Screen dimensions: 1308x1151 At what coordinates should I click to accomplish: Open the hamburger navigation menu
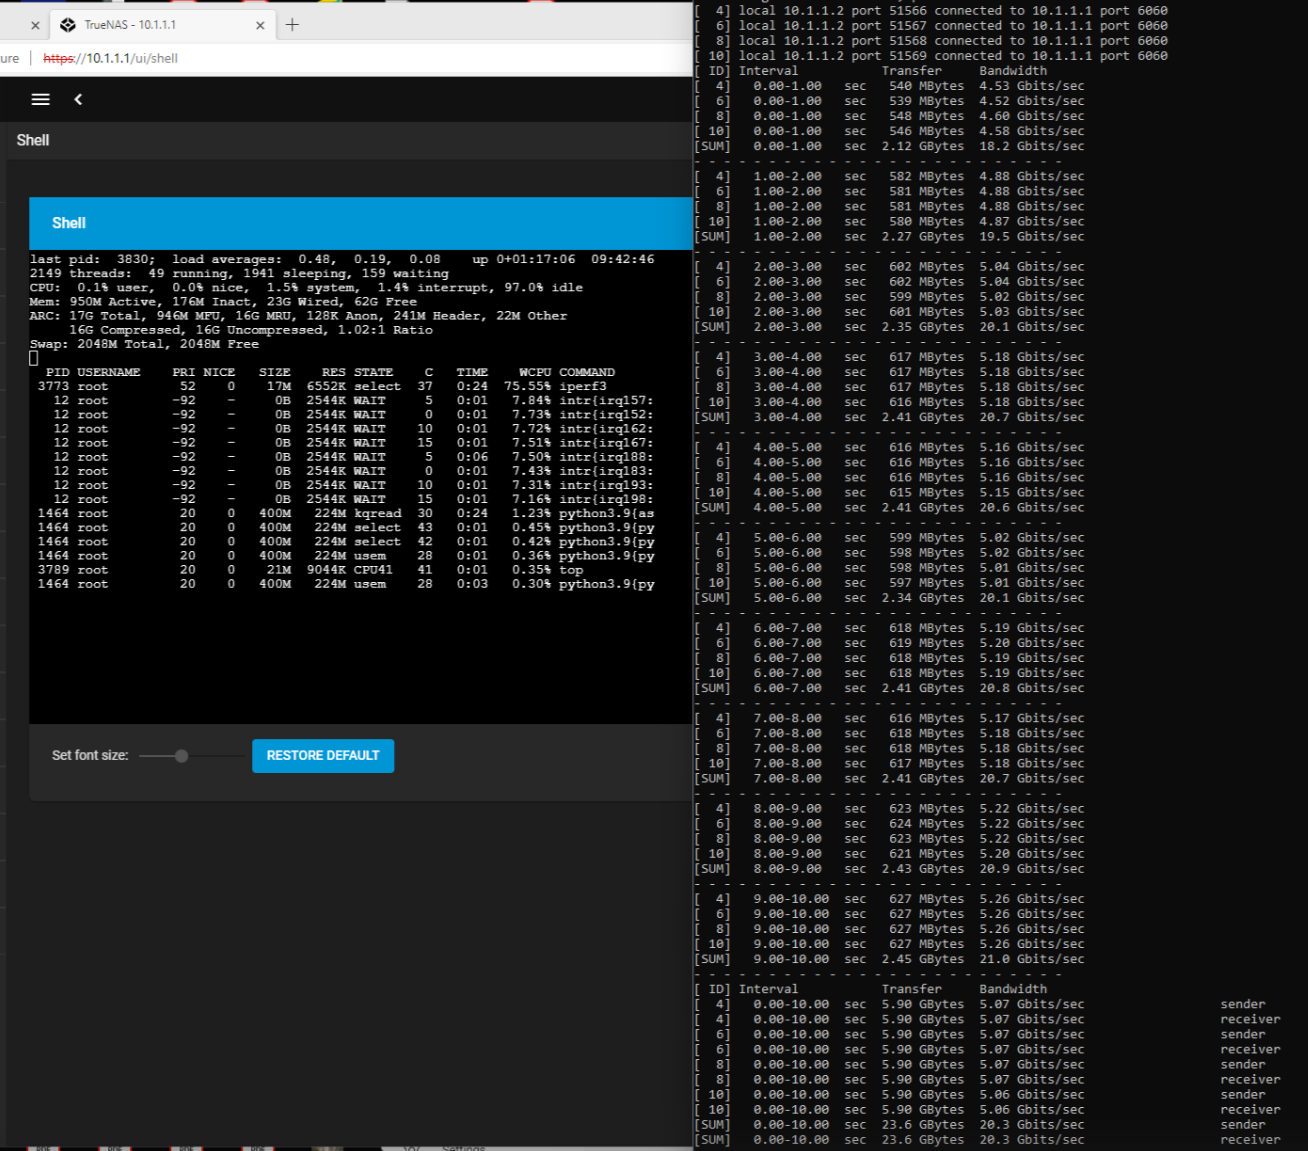point(41,99)
